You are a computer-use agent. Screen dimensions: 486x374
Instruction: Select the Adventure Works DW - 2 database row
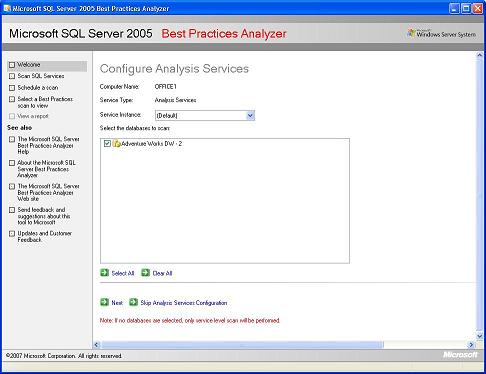[x=152, y=144]
